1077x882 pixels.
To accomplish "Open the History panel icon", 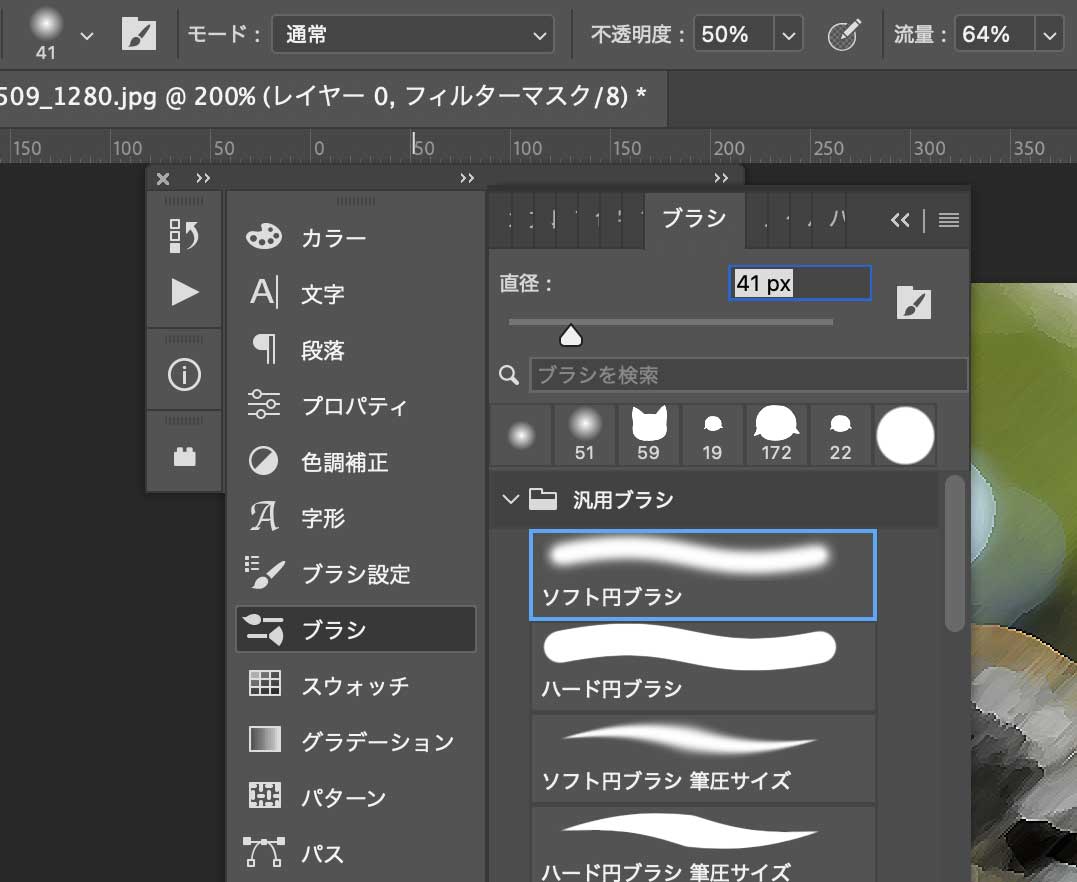I will (x=185, y=237).
